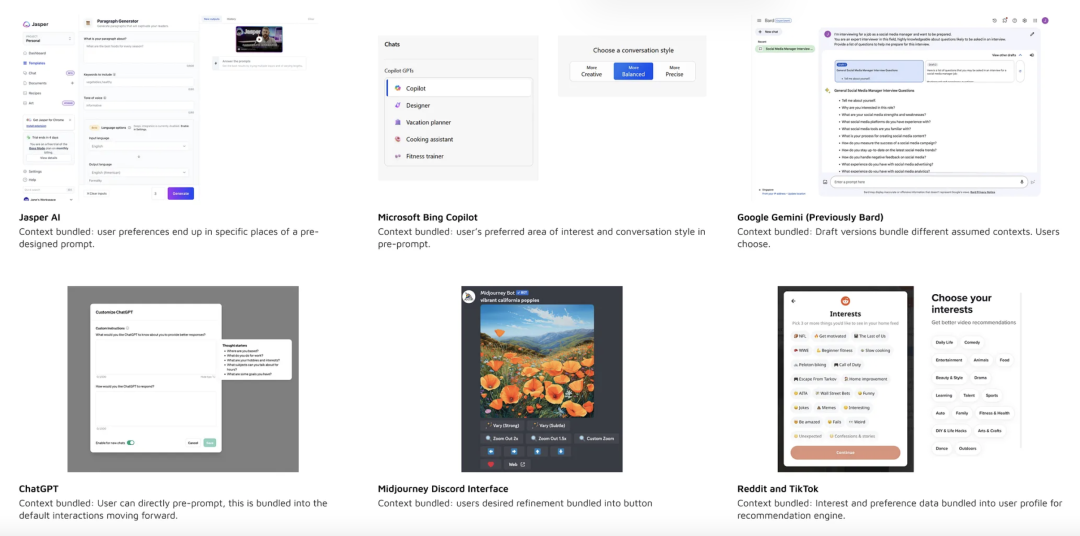Open Google apps grid icon in Bard
The image size is (1080, 536).
[x=1035, y=21]
